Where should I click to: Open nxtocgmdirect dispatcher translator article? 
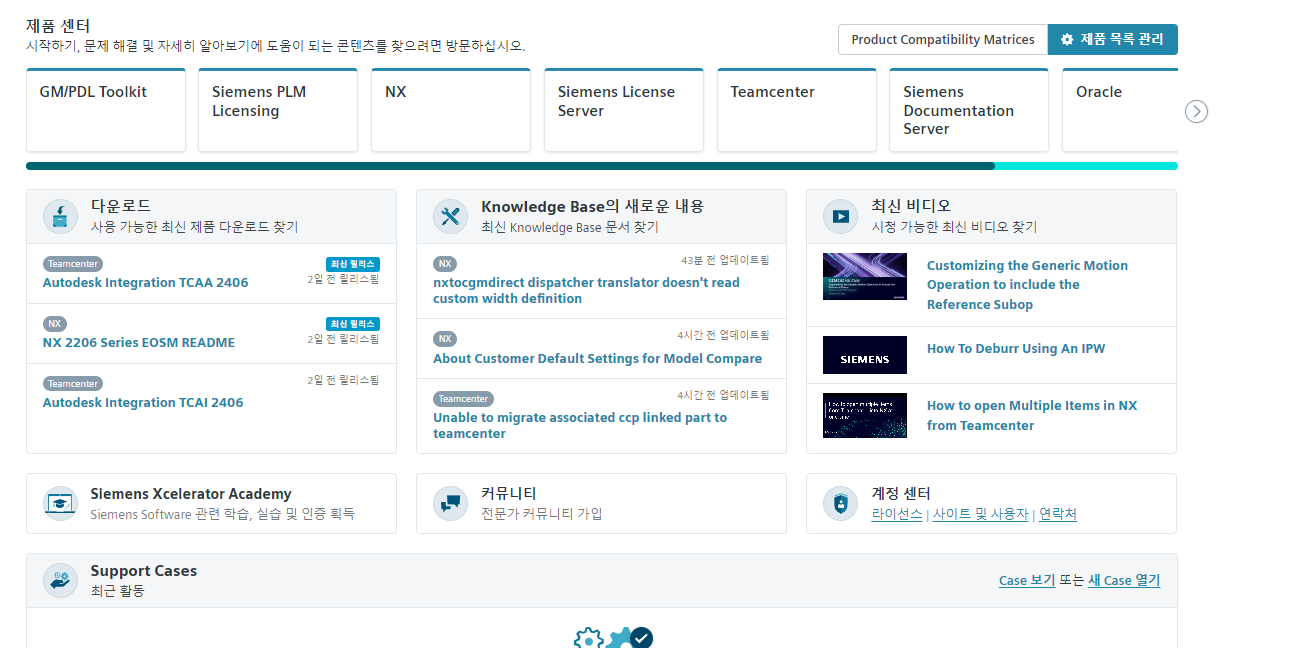point(586,291)
